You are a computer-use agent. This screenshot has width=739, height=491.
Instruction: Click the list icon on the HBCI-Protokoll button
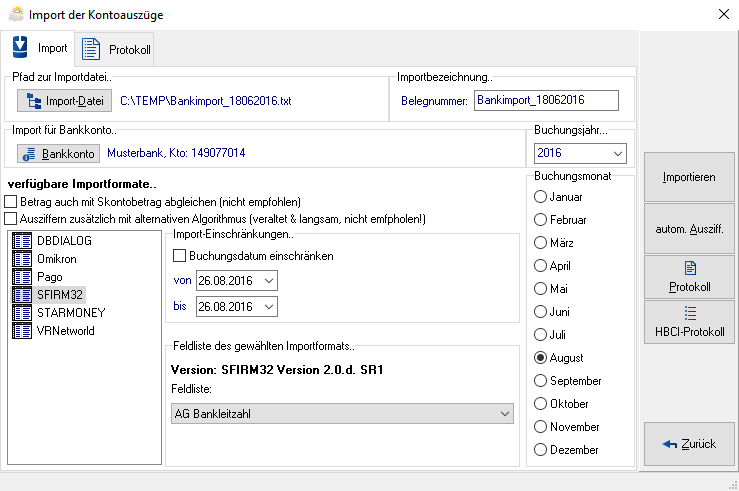tap(690, 313)
